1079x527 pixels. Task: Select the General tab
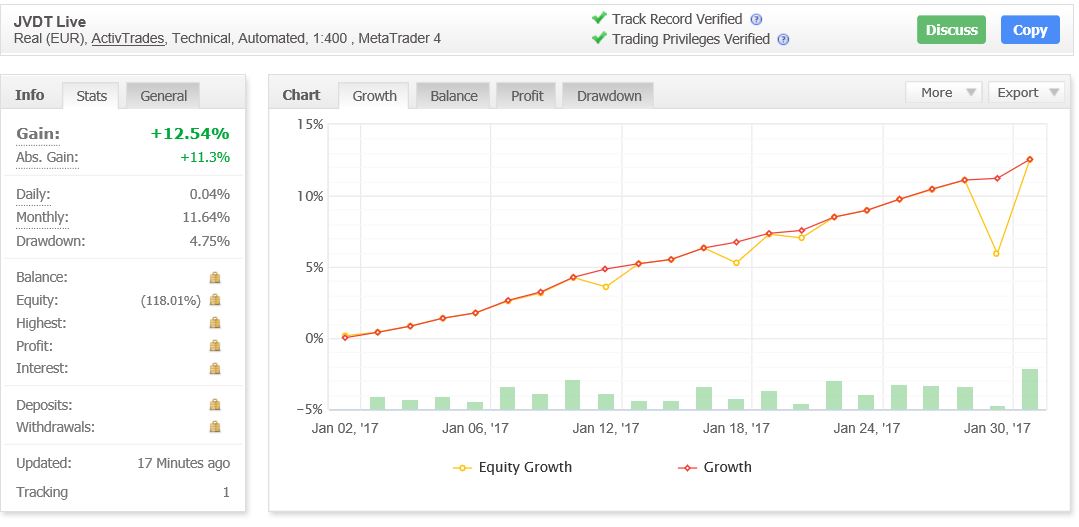click(x=163, y=96)
